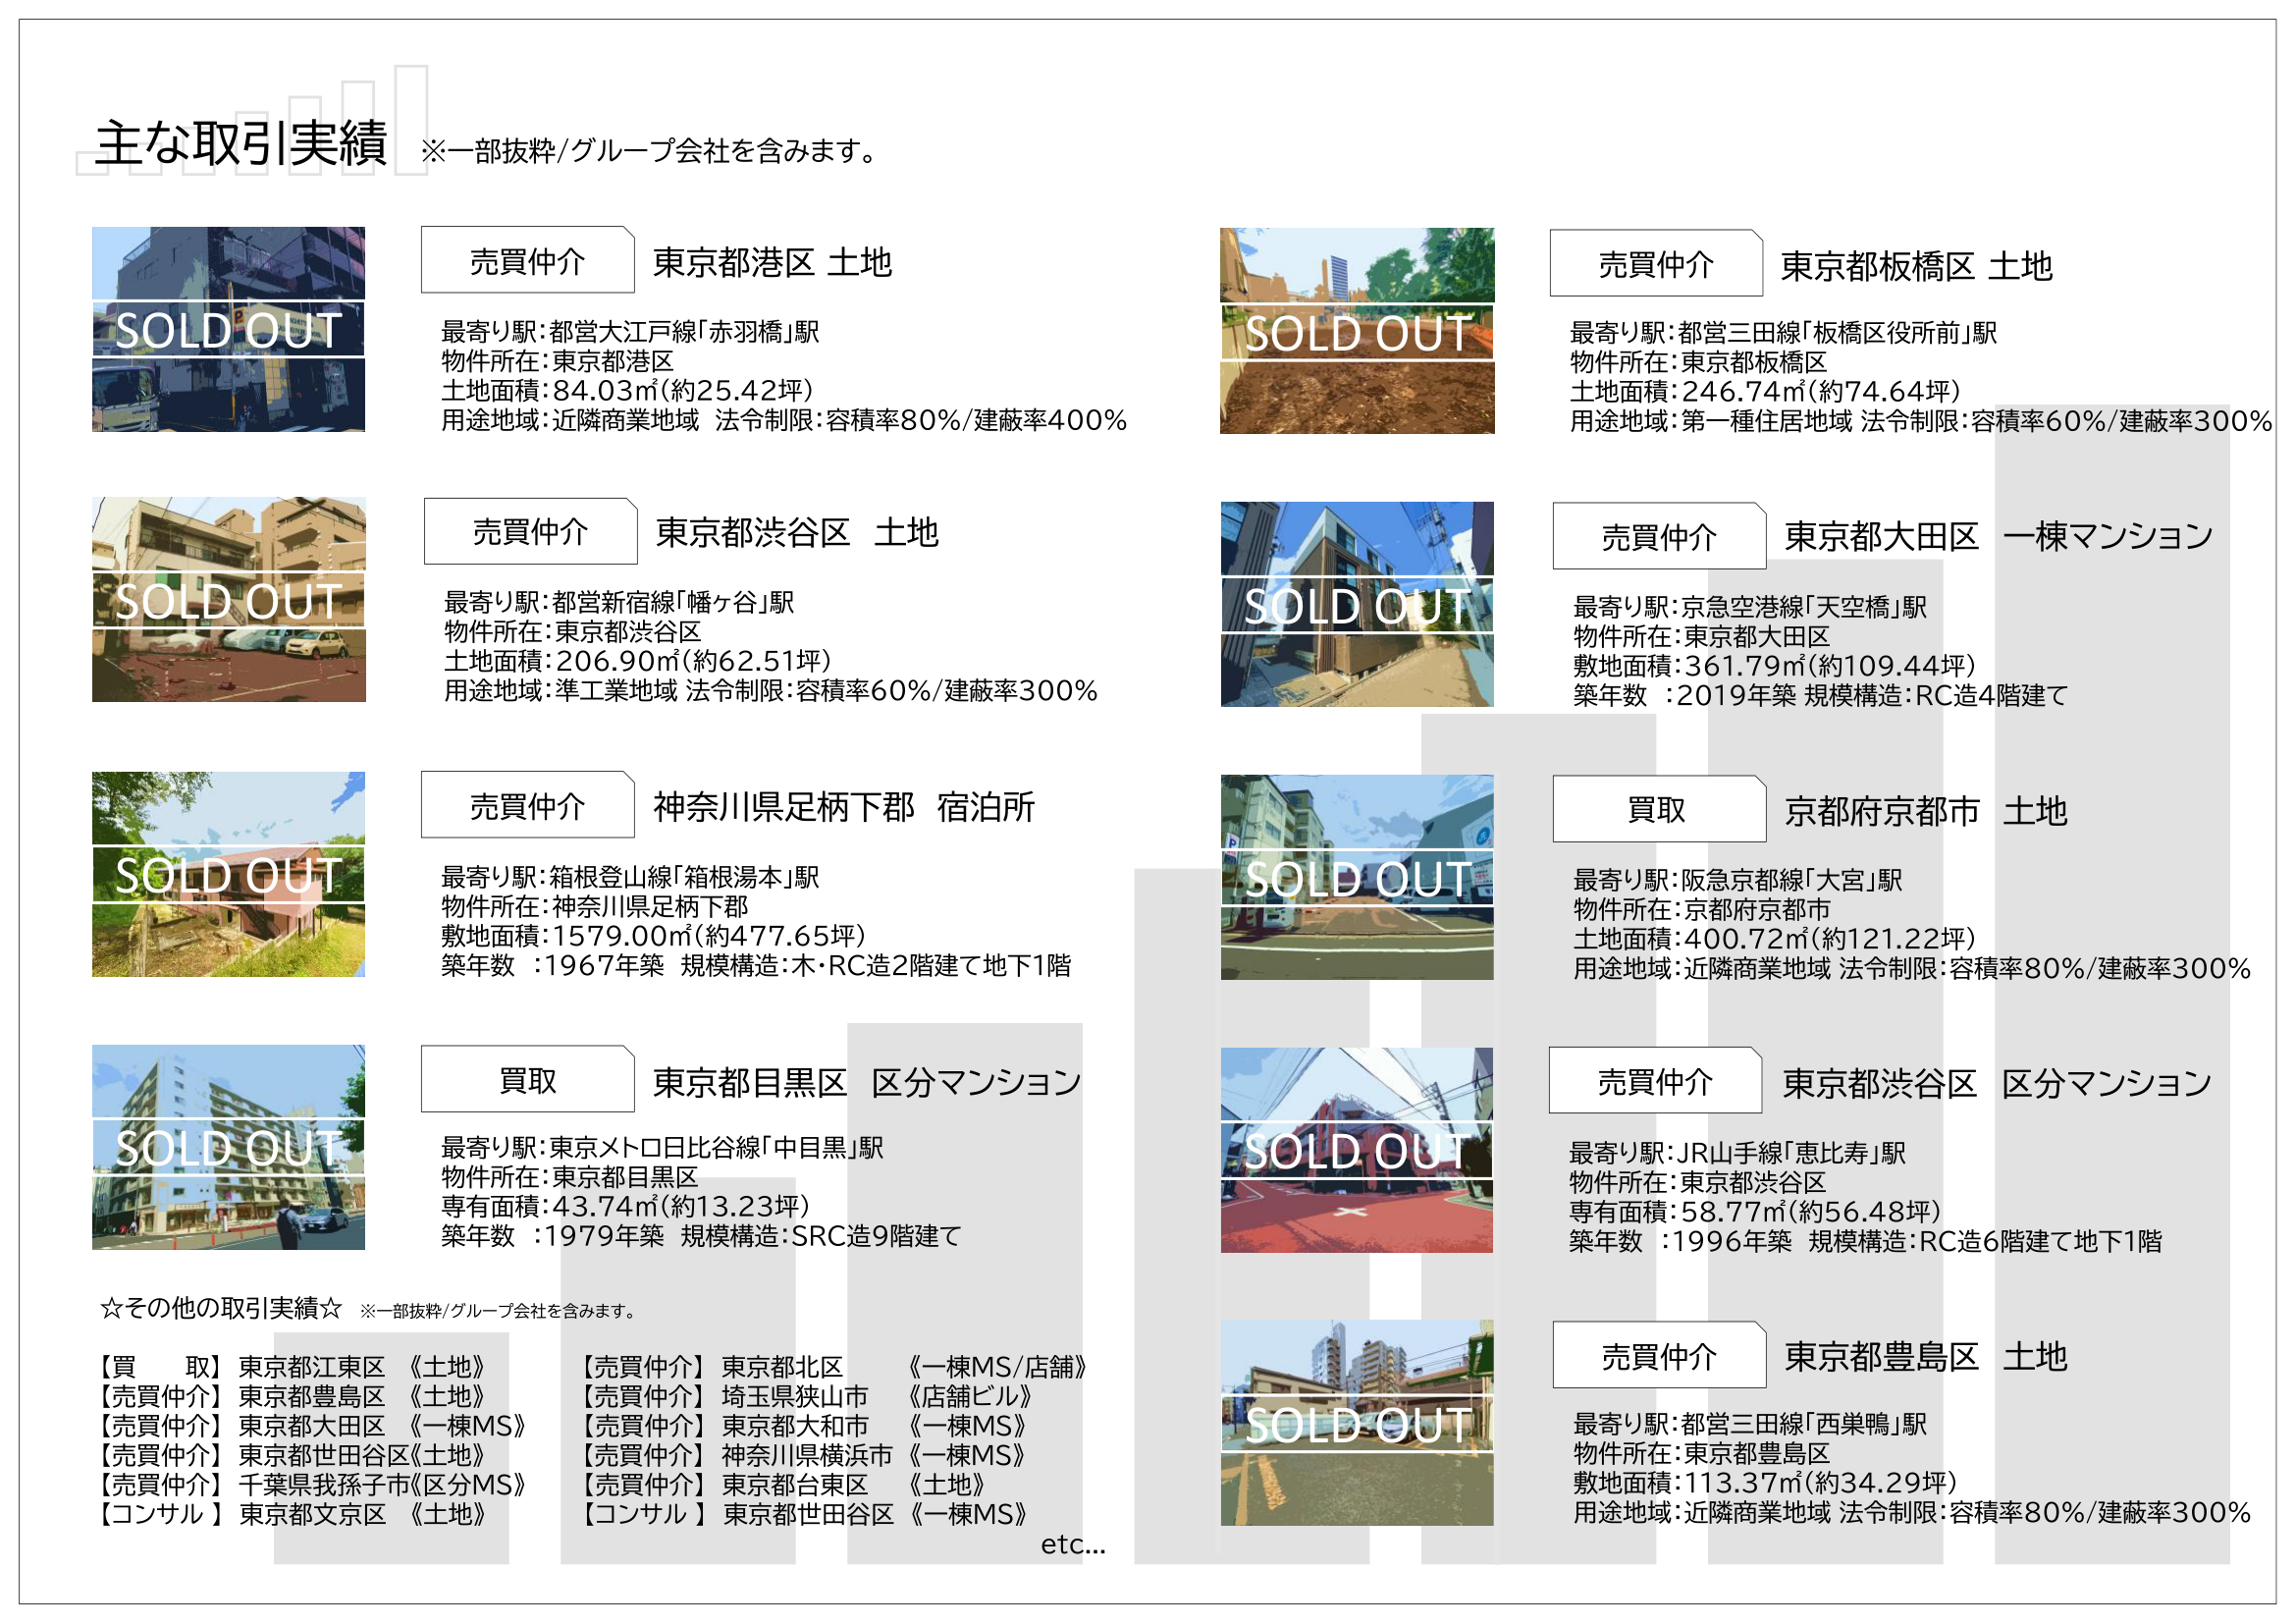Viewport: 2296px width, 1624px height.
Task: Click text 敷地面積:113.37㎡(約34.29坪)
Action: [1765, 1481]
